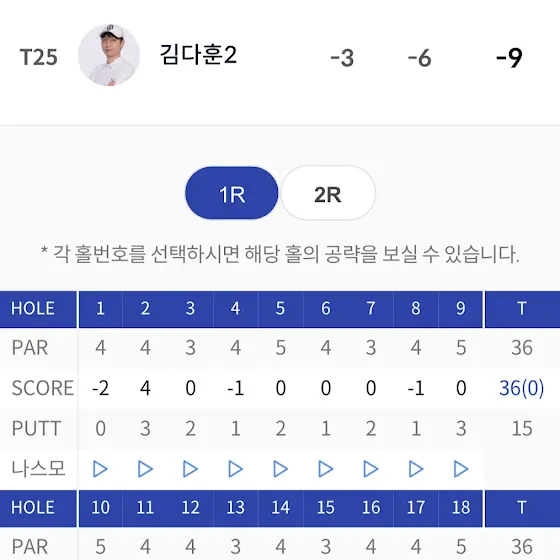Open player 김다훈2 profile photo
The image size is (560, 560).
[109, 55]
